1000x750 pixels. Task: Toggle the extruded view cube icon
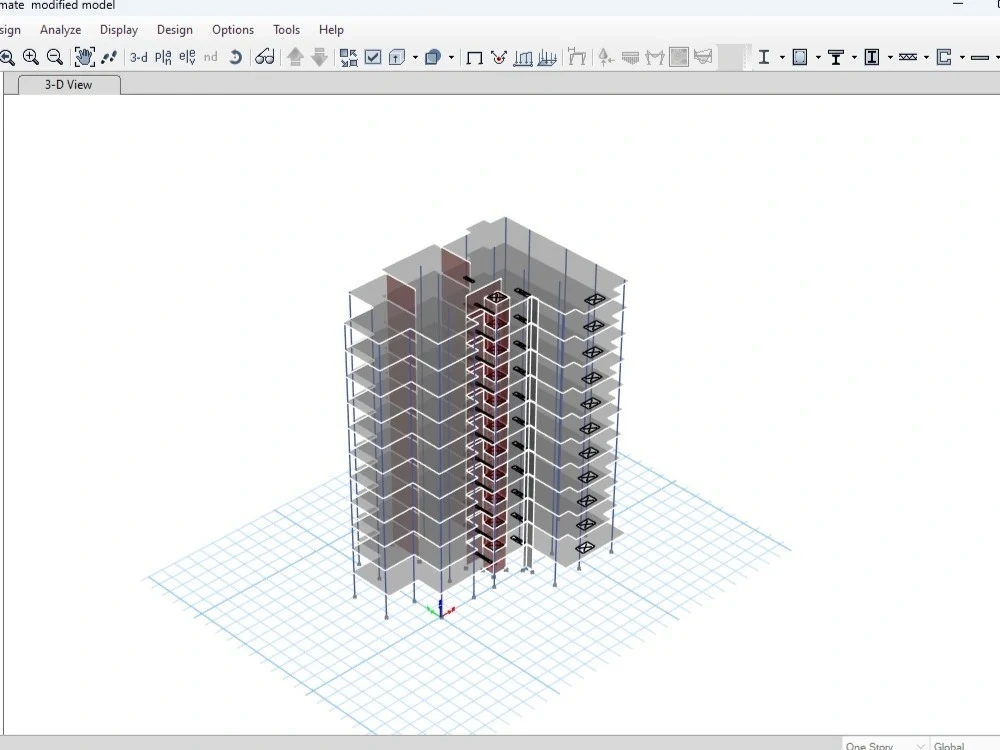coord(397,57)
